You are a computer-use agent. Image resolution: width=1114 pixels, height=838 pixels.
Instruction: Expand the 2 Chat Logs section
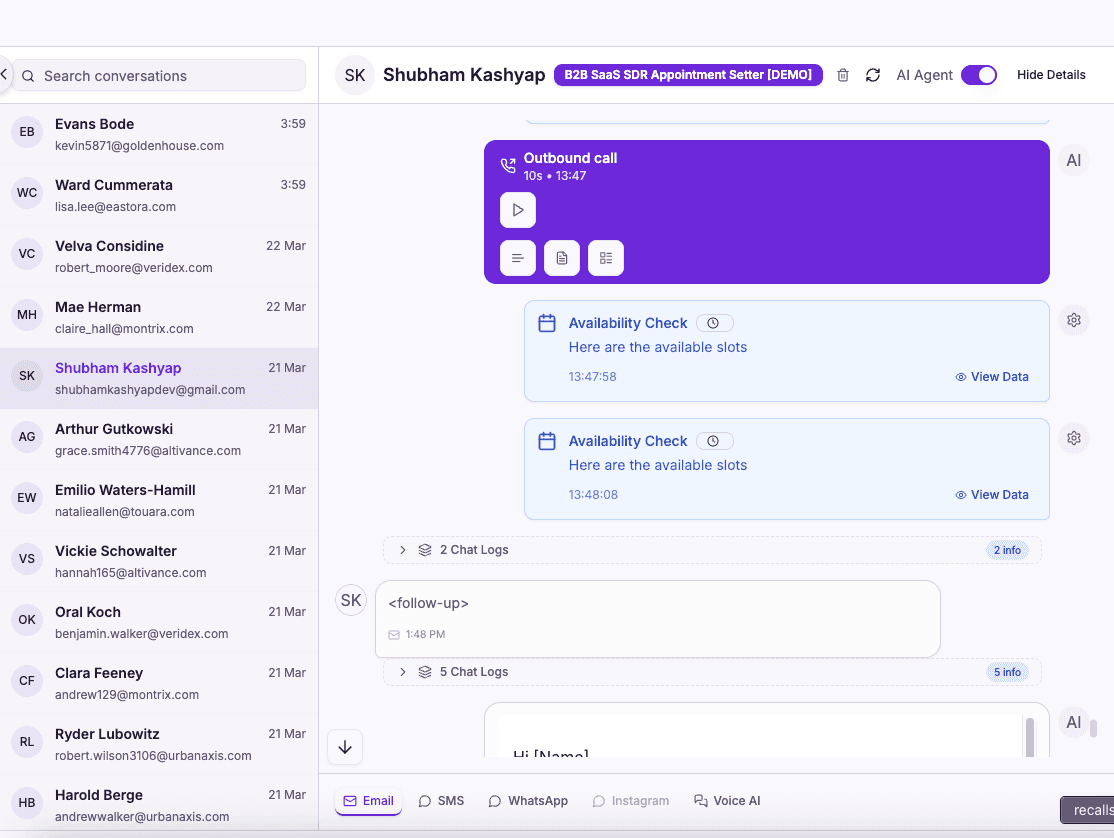(402, 549)
